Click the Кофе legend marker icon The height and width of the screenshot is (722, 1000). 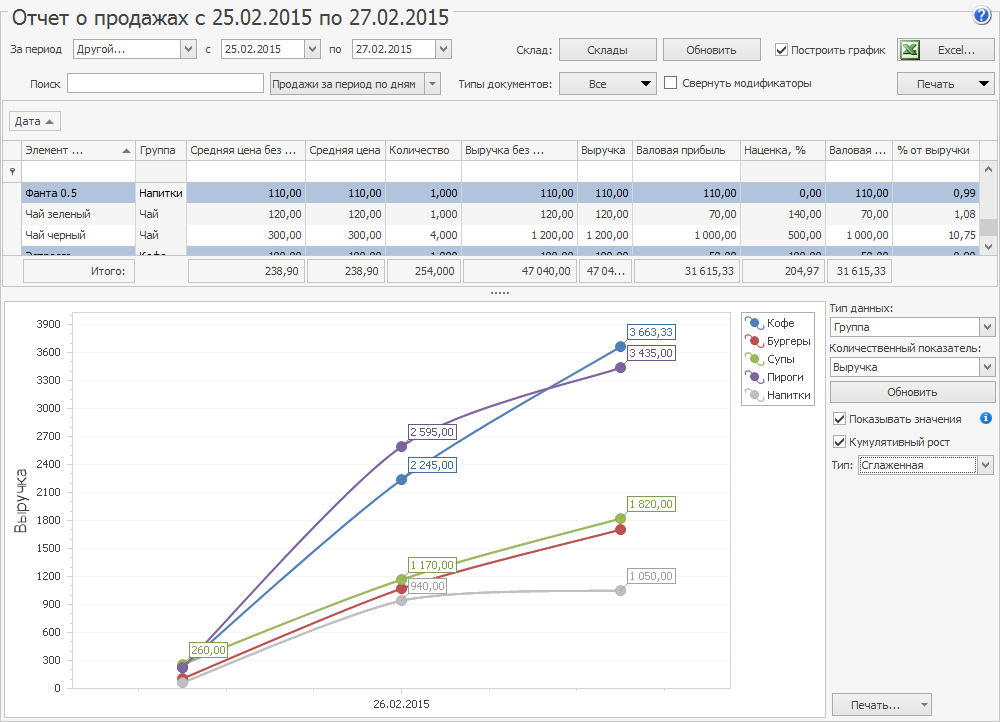click(755, 323)
